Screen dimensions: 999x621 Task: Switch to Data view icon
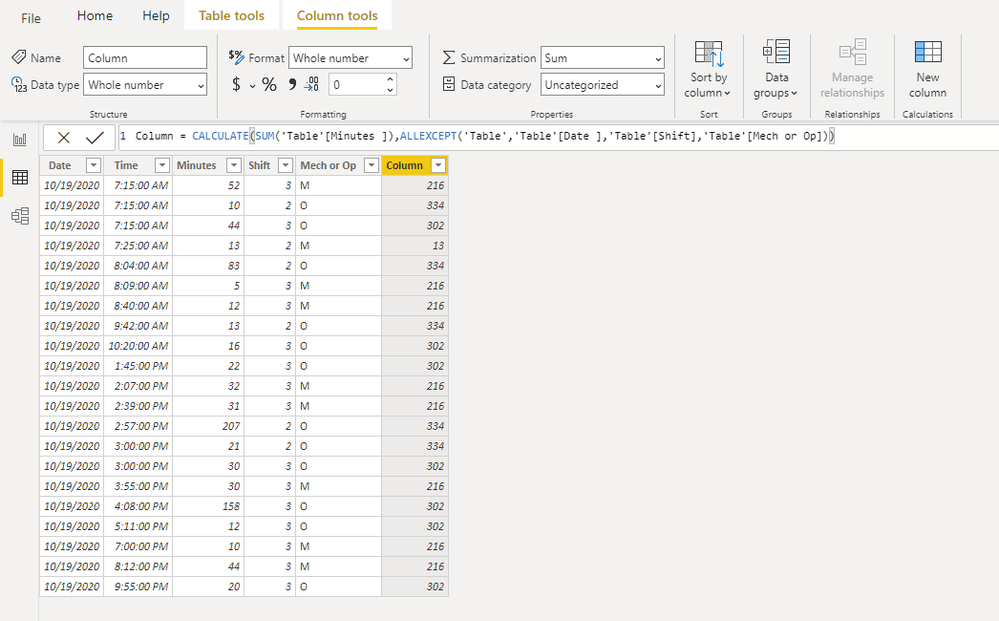pyautogui.click(x=20, y=177)
